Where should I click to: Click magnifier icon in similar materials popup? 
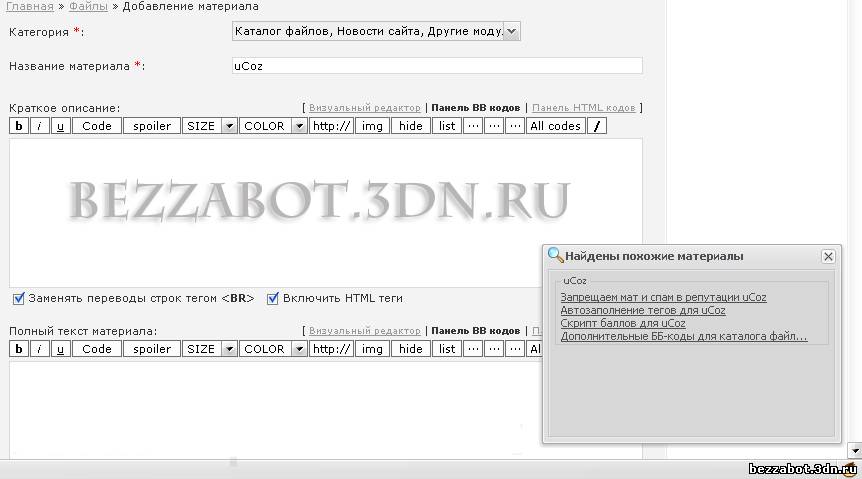point(556,256)
